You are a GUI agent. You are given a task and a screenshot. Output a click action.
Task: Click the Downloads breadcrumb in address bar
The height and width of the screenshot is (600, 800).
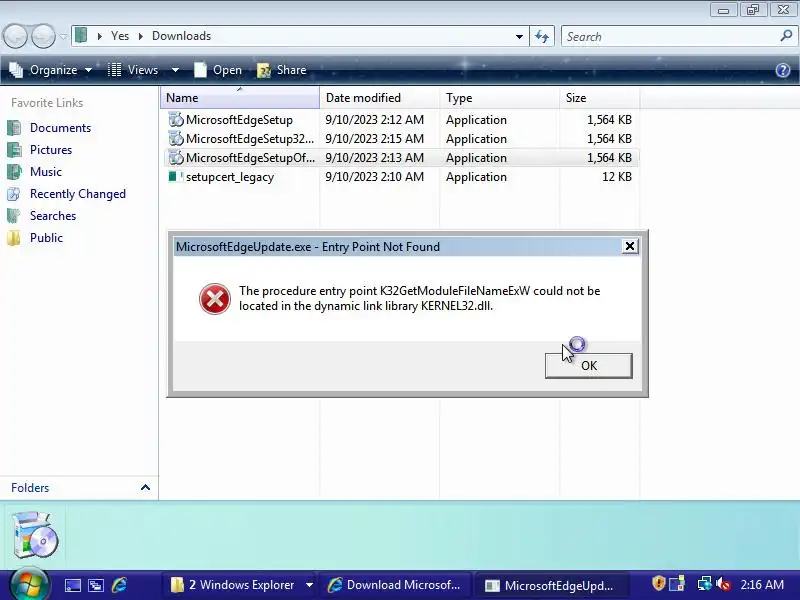182,36
